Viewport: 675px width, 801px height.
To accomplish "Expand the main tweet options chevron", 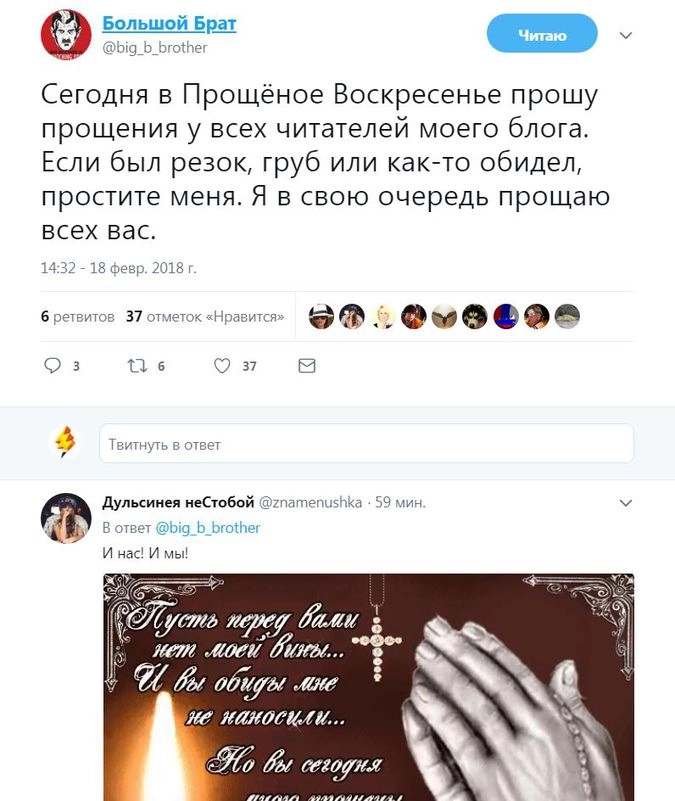I will pos(625,35).
